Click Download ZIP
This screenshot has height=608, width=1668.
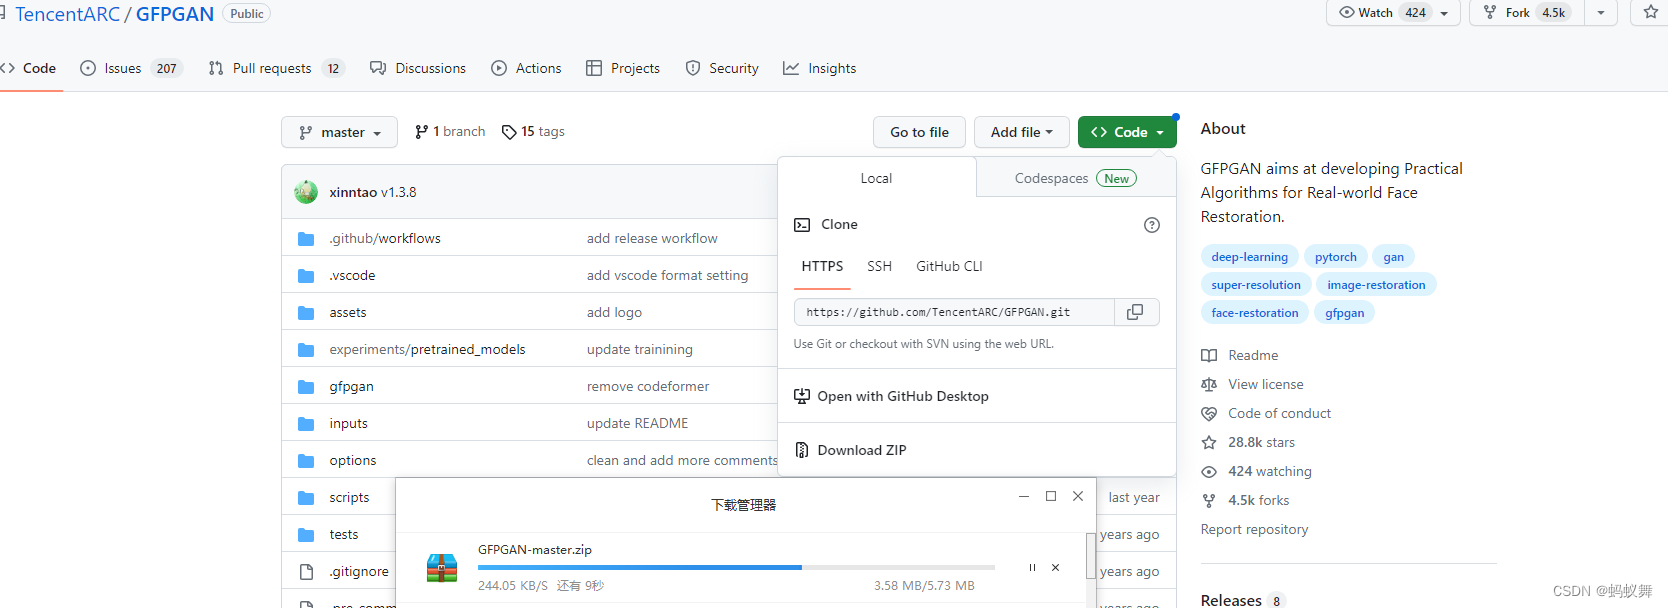861,450
